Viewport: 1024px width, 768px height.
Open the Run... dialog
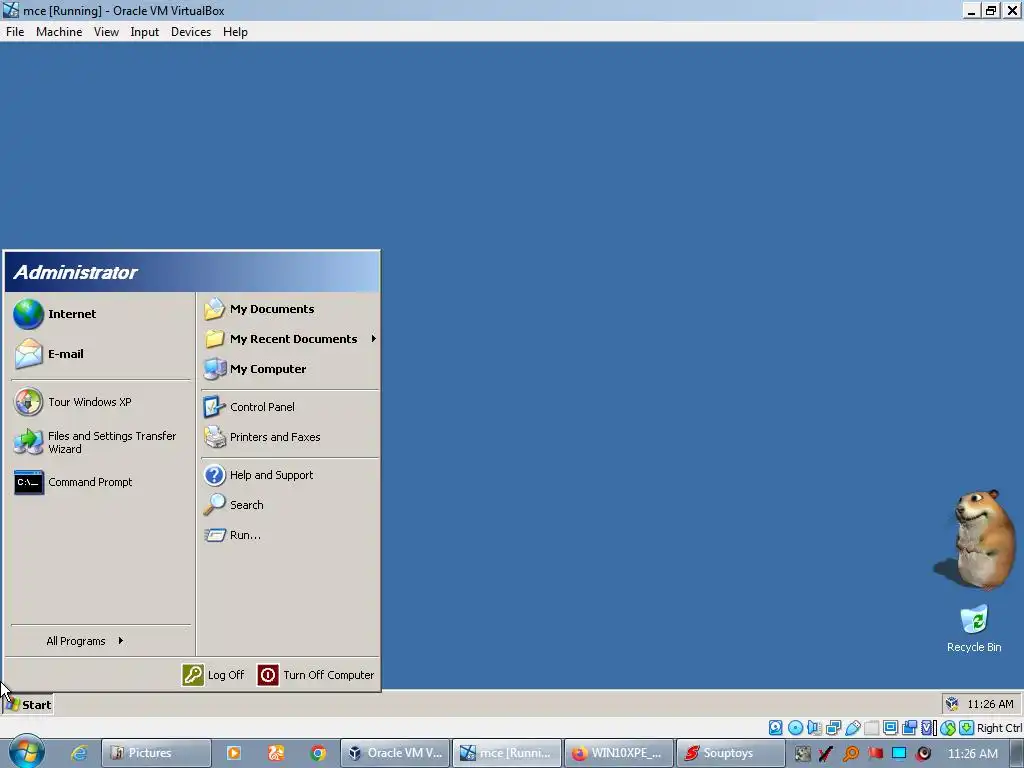232,535
